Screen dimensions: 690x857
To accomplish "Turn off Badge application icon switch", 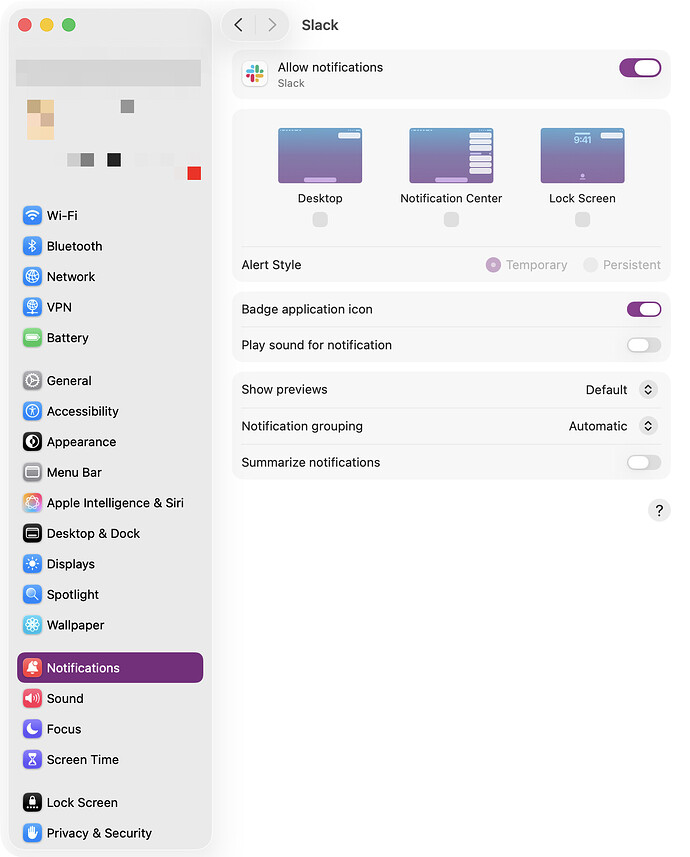I will click(x=644, y=309).
